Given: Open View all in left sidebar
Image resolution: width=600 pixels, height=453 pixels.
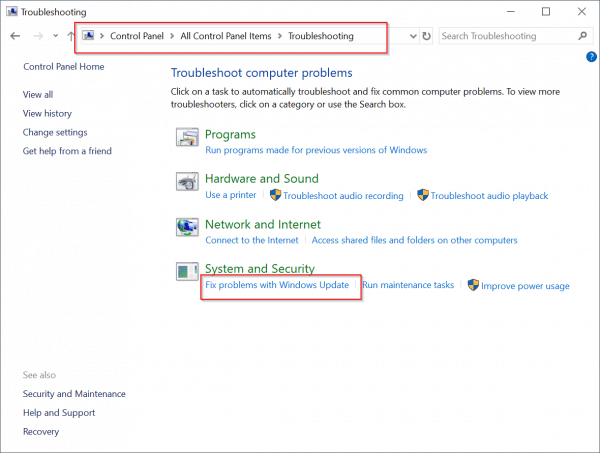Looking at the screenshot, I should (38, 94).
